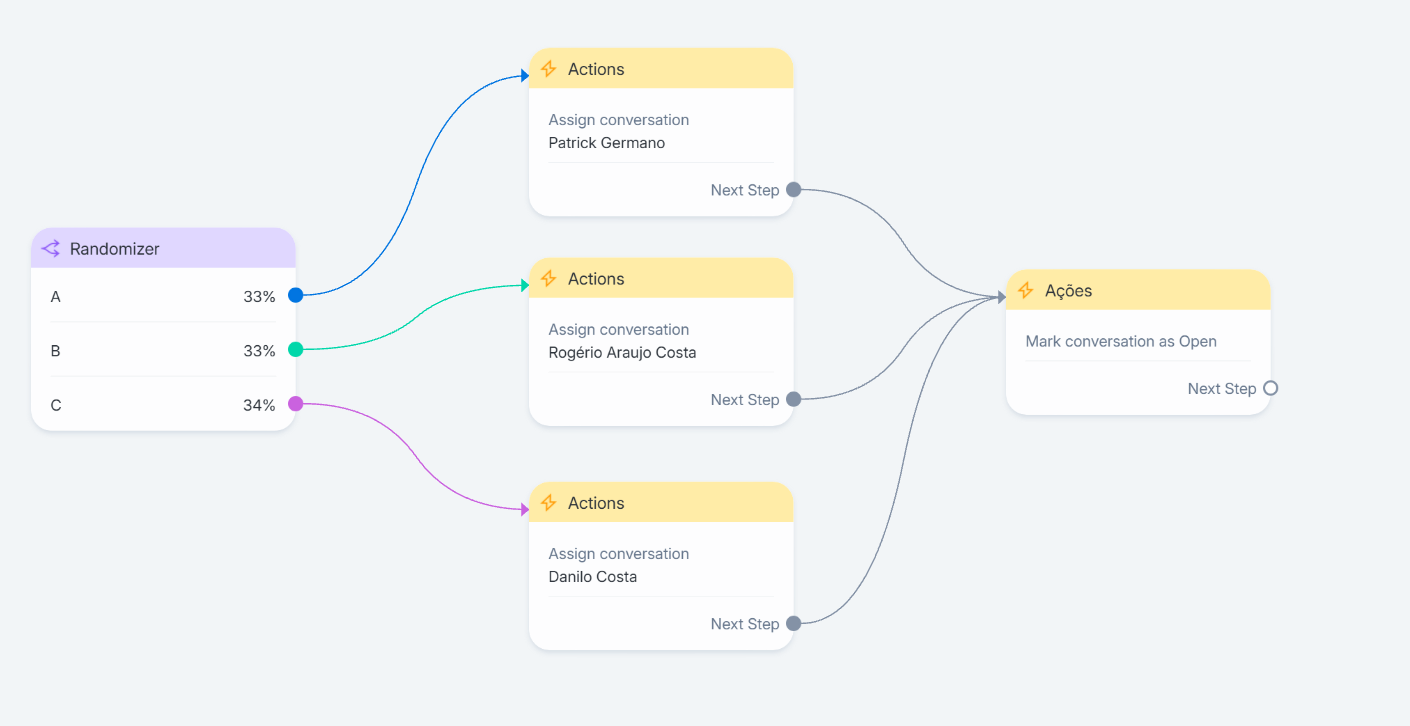Click Assign conversation label above Rogério Araujo Costa
Screen dimensions: 1410x726
[619, 330]
